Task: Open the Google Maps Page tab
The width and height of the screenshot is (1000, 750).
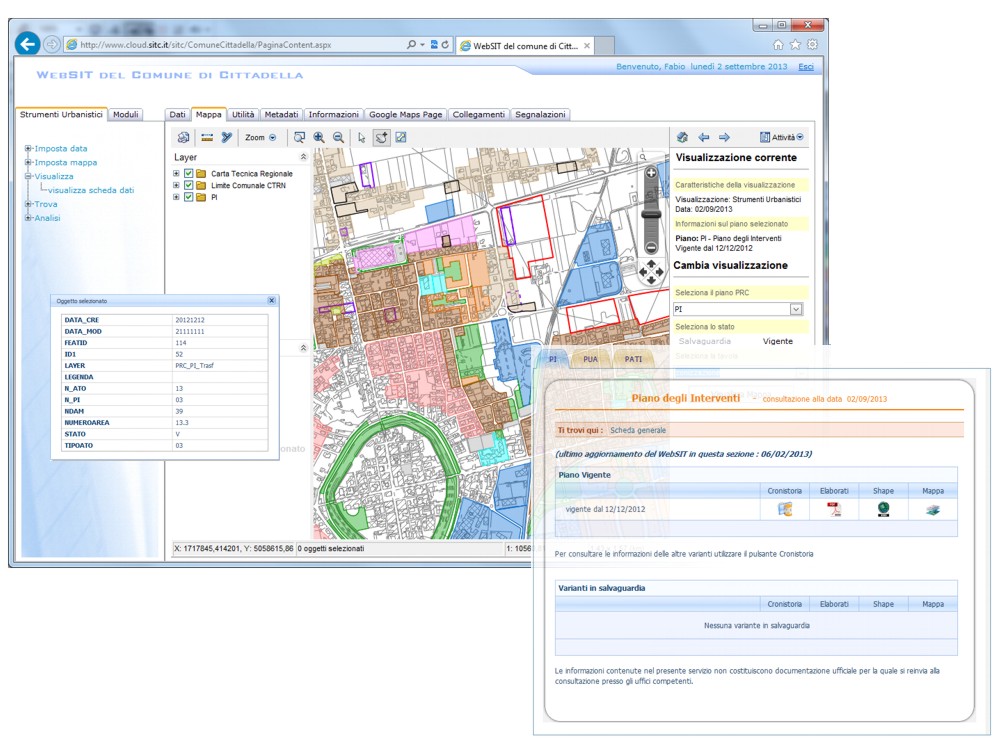Action: (406, 115)
